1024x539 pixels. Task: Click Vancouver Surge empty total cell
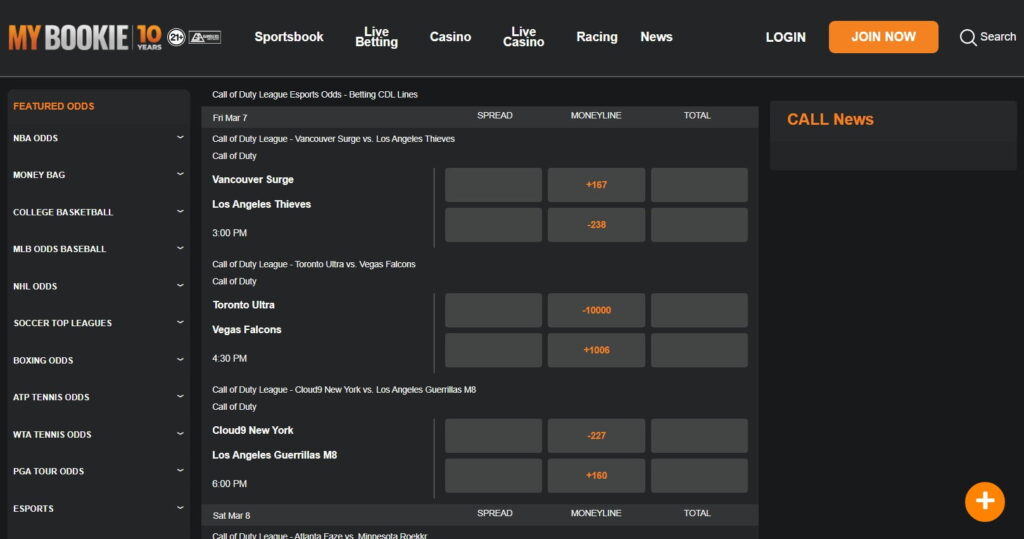699,185
